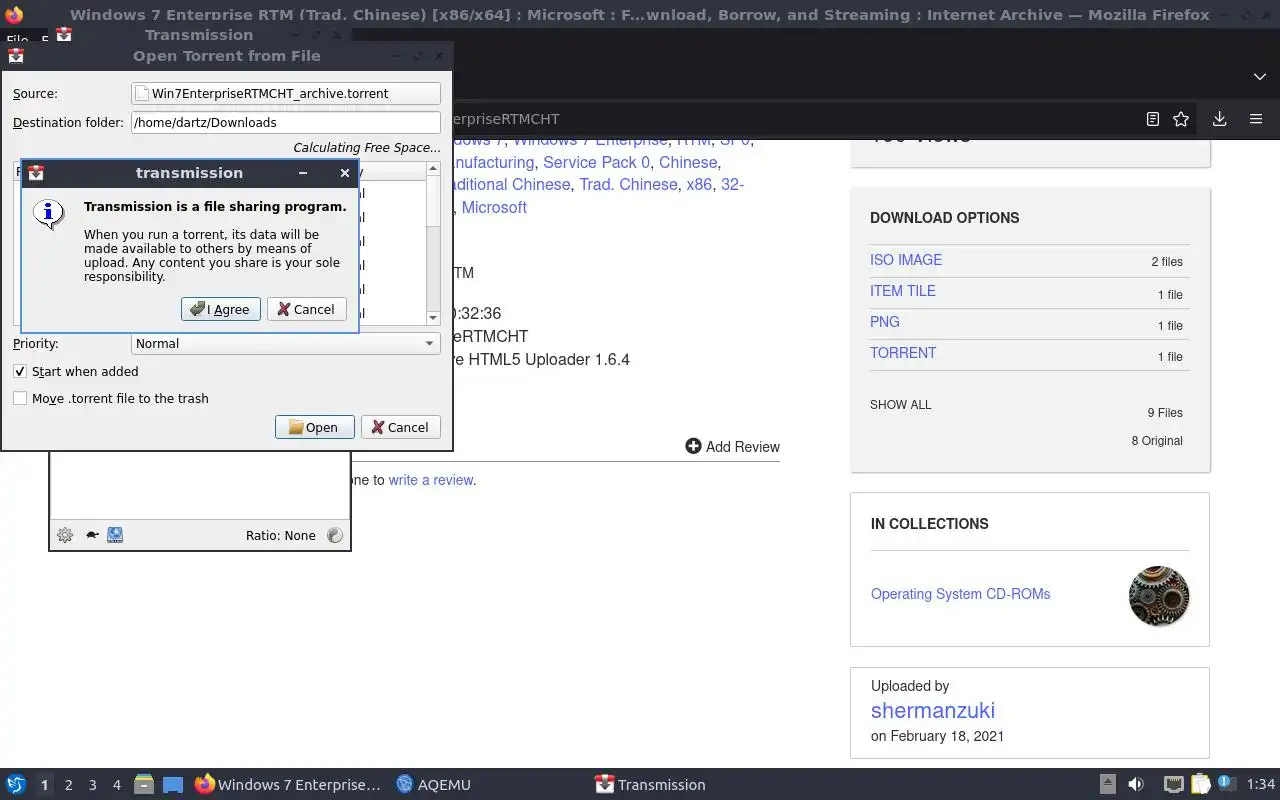1280x800 pixels.
Task: Expand Firefox list all tabs chevron
Action: (x=1259, y=76)
